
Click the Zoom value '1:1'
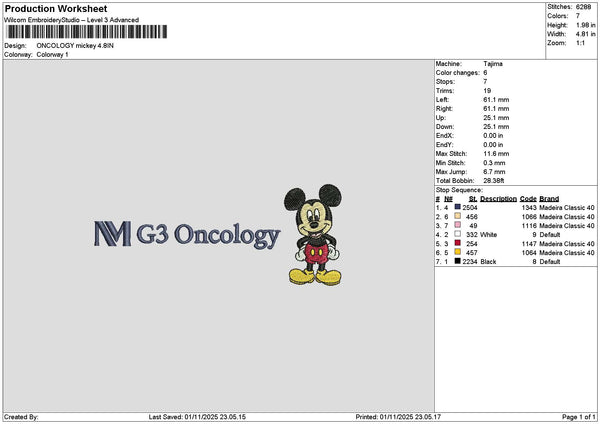click(580, 43)
